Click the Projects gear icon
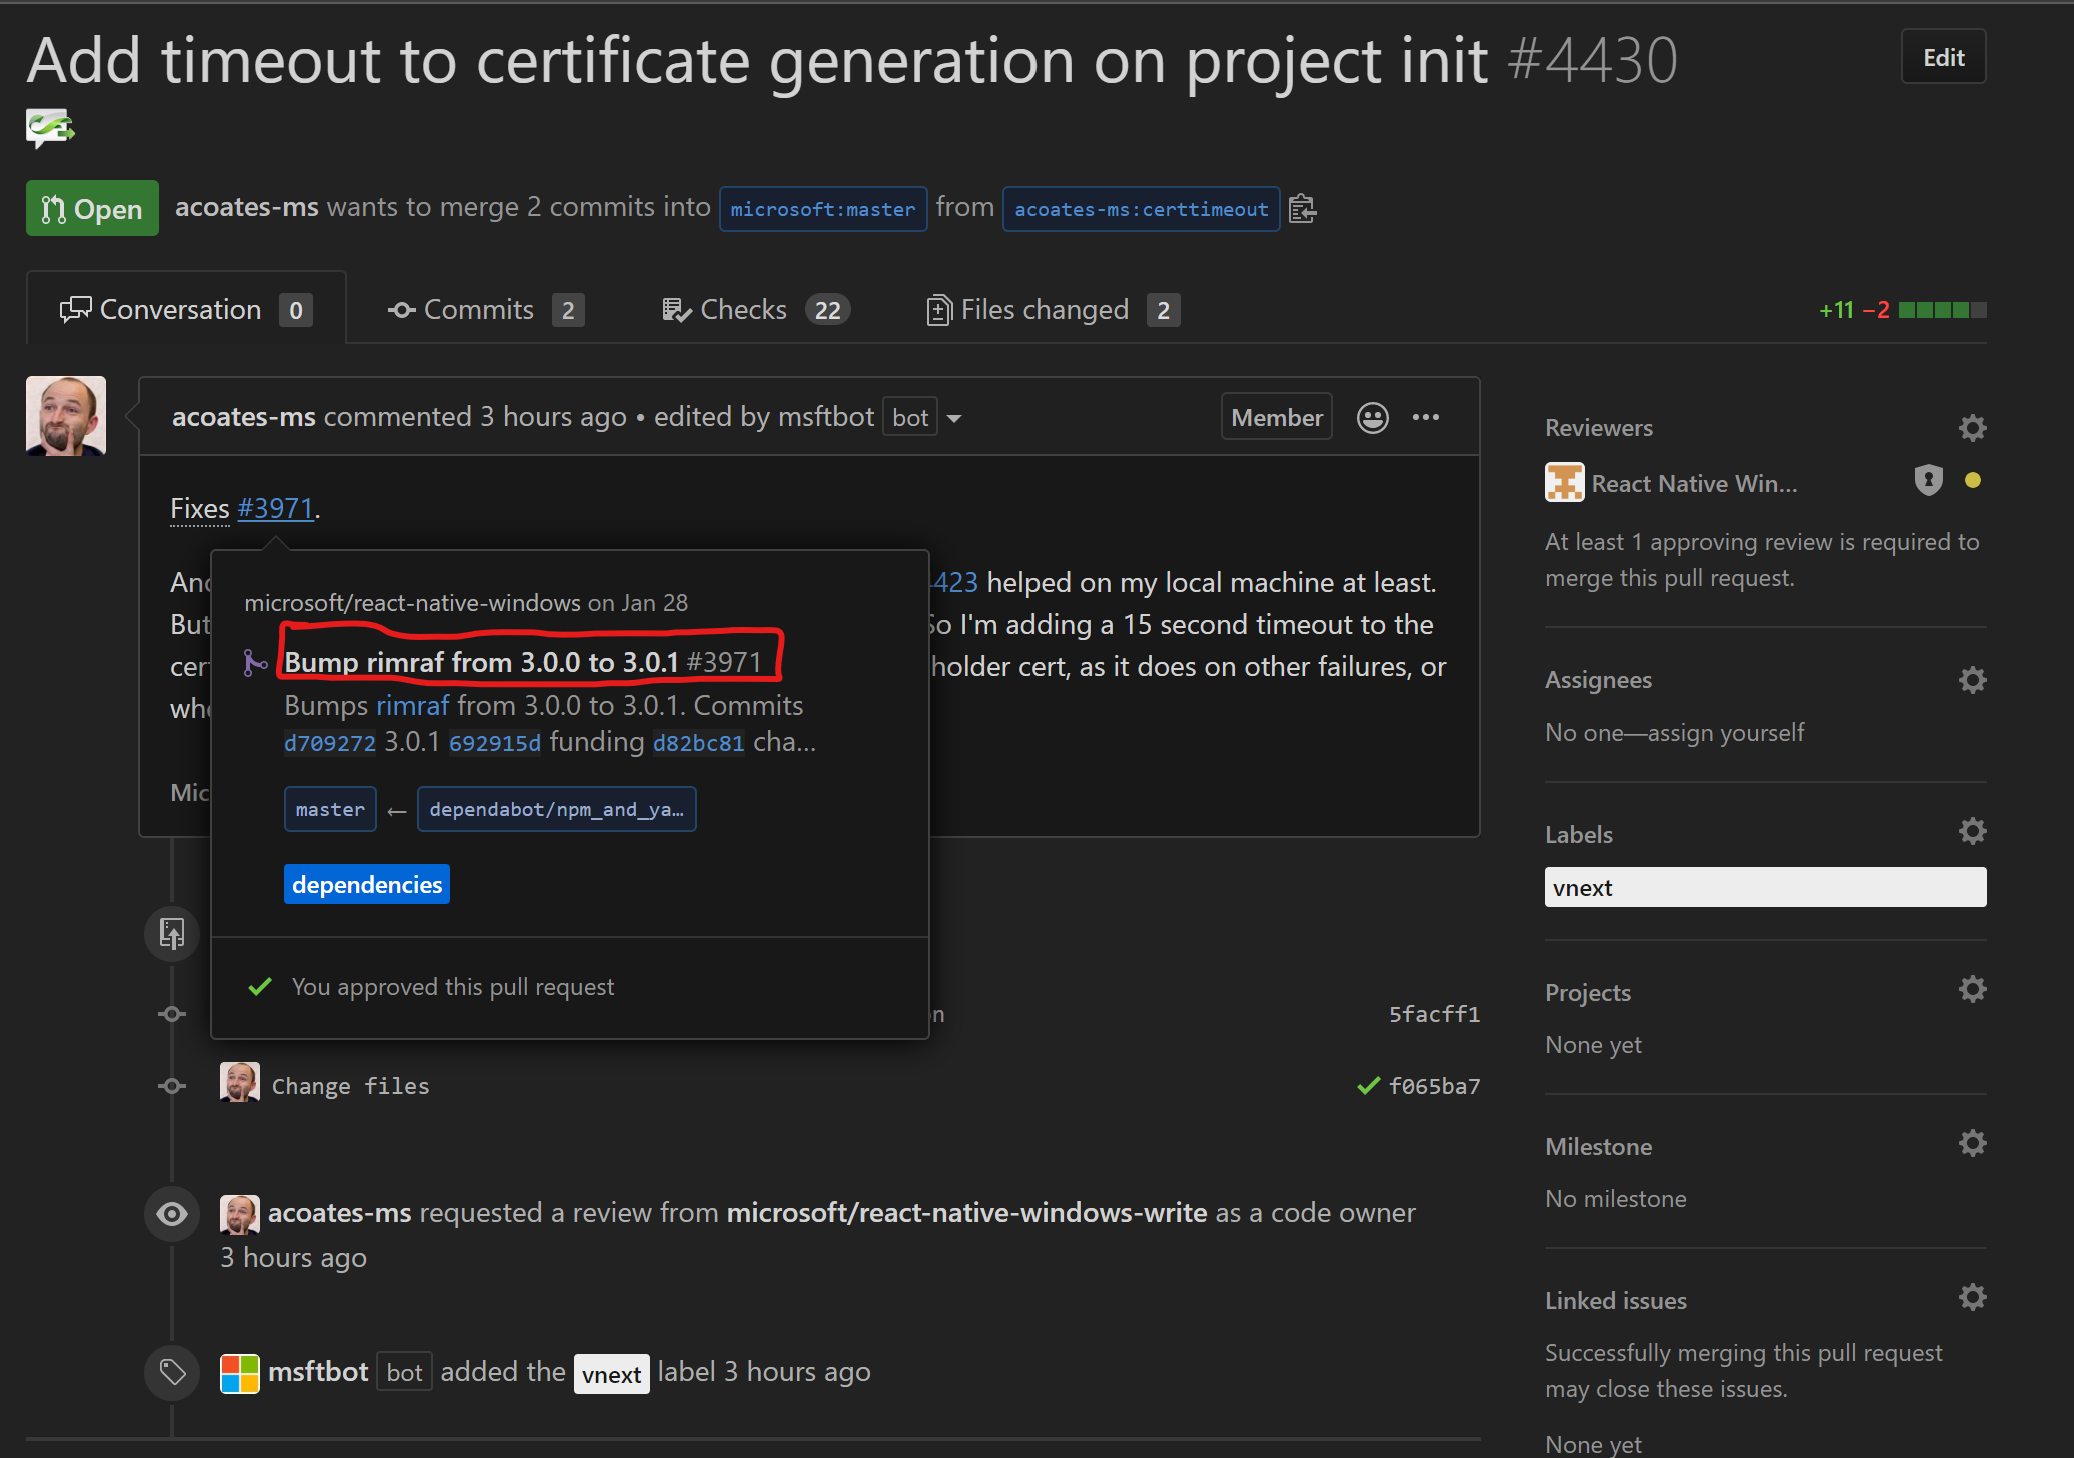2074x1458 pixels. [x=1972, y=990]
